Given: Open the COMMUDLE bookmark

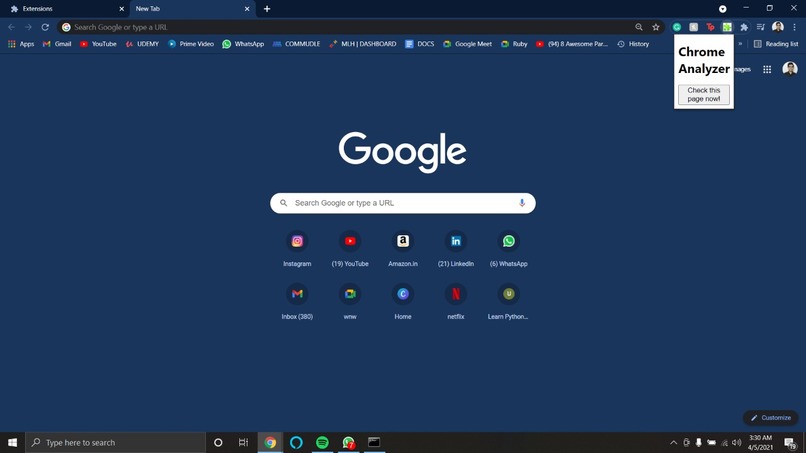Looking at the screenshot, I should pyautogui.click(x=296, y=44).
